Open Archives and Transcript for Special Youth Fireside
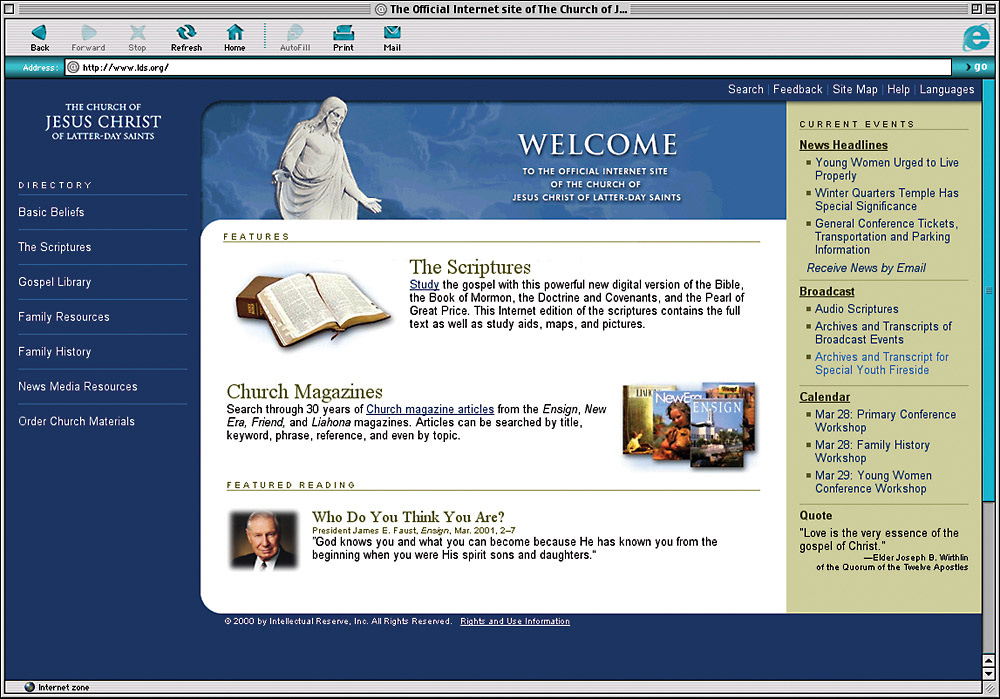Image resolution: width=1000 pixels, height=699 pixels. coord(881,364)
